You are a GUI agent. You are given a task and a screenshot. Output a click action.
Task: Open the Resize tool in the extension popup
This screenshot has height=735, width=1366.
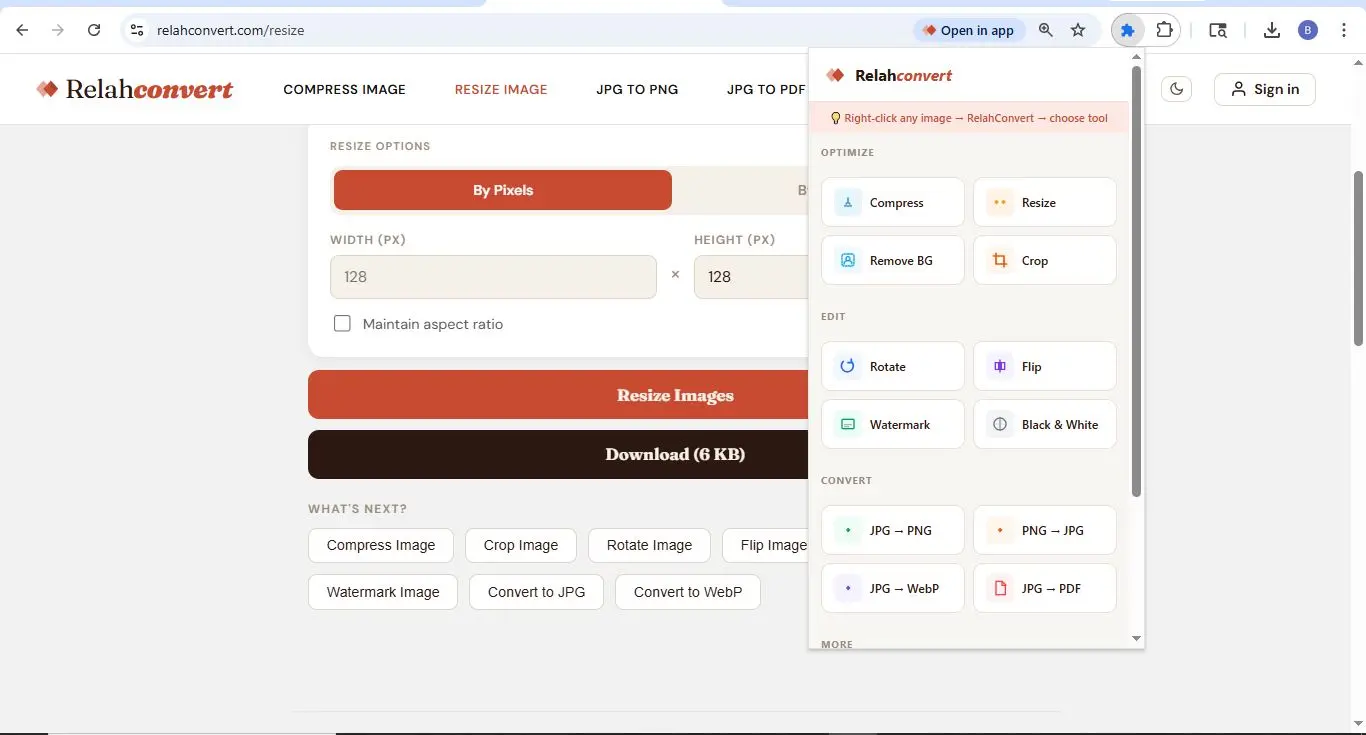pos(1044,202)
